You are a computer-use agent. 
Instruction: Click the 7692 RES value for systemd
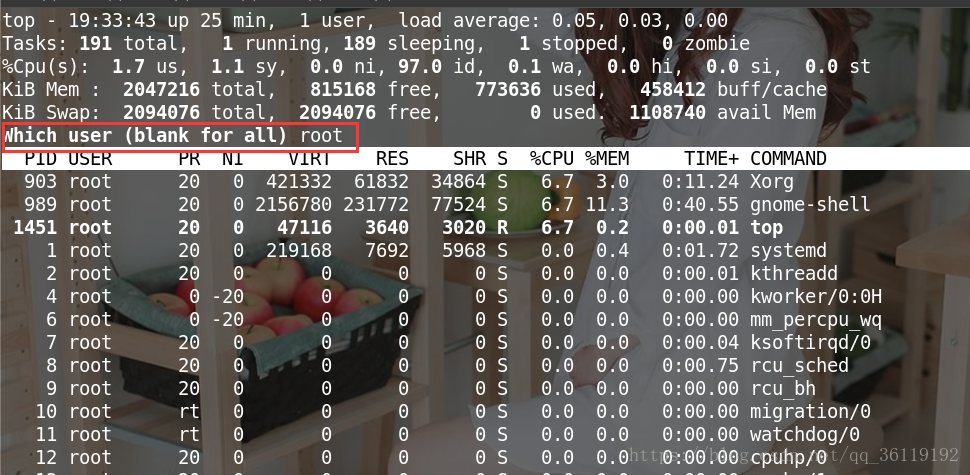point(387,250)
